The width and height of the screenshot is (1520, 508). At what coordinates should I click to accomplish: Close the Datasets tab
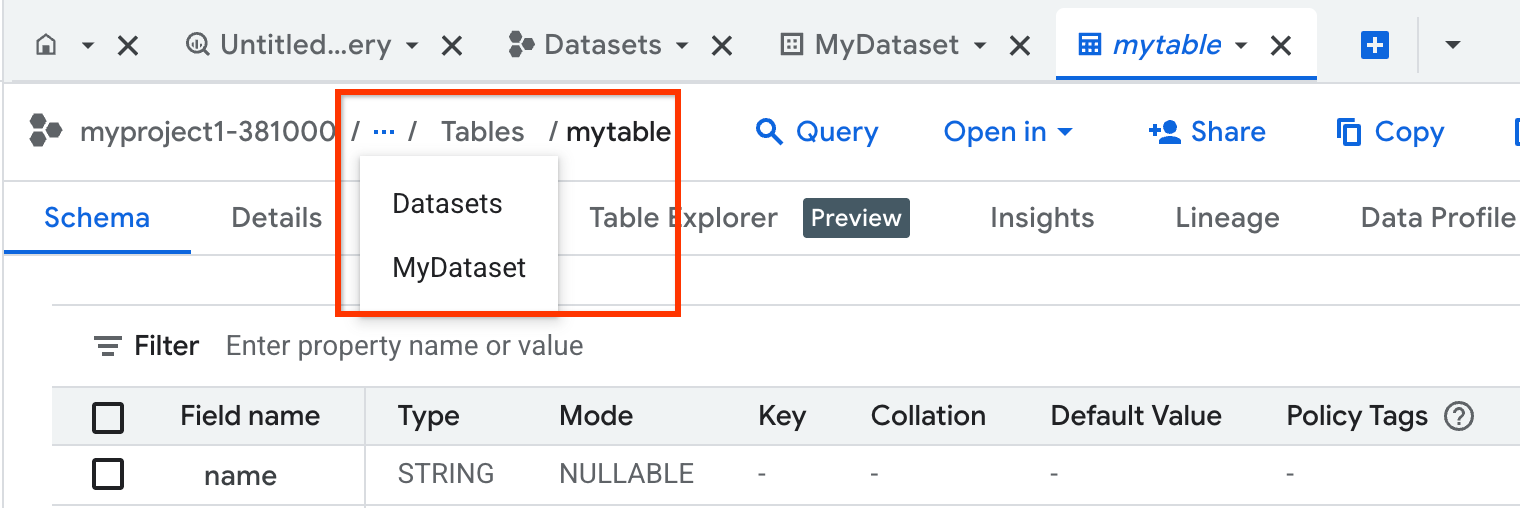click(x=721, y=45)
